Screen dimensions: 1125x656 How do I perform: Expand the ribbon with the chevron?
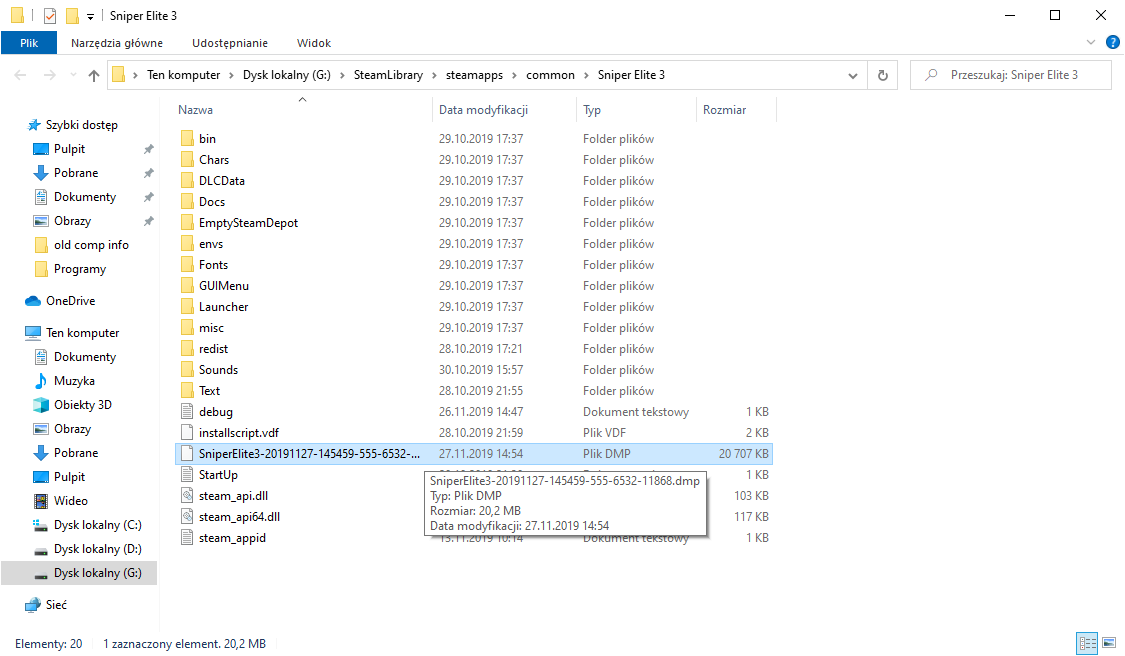(1091, 42)
